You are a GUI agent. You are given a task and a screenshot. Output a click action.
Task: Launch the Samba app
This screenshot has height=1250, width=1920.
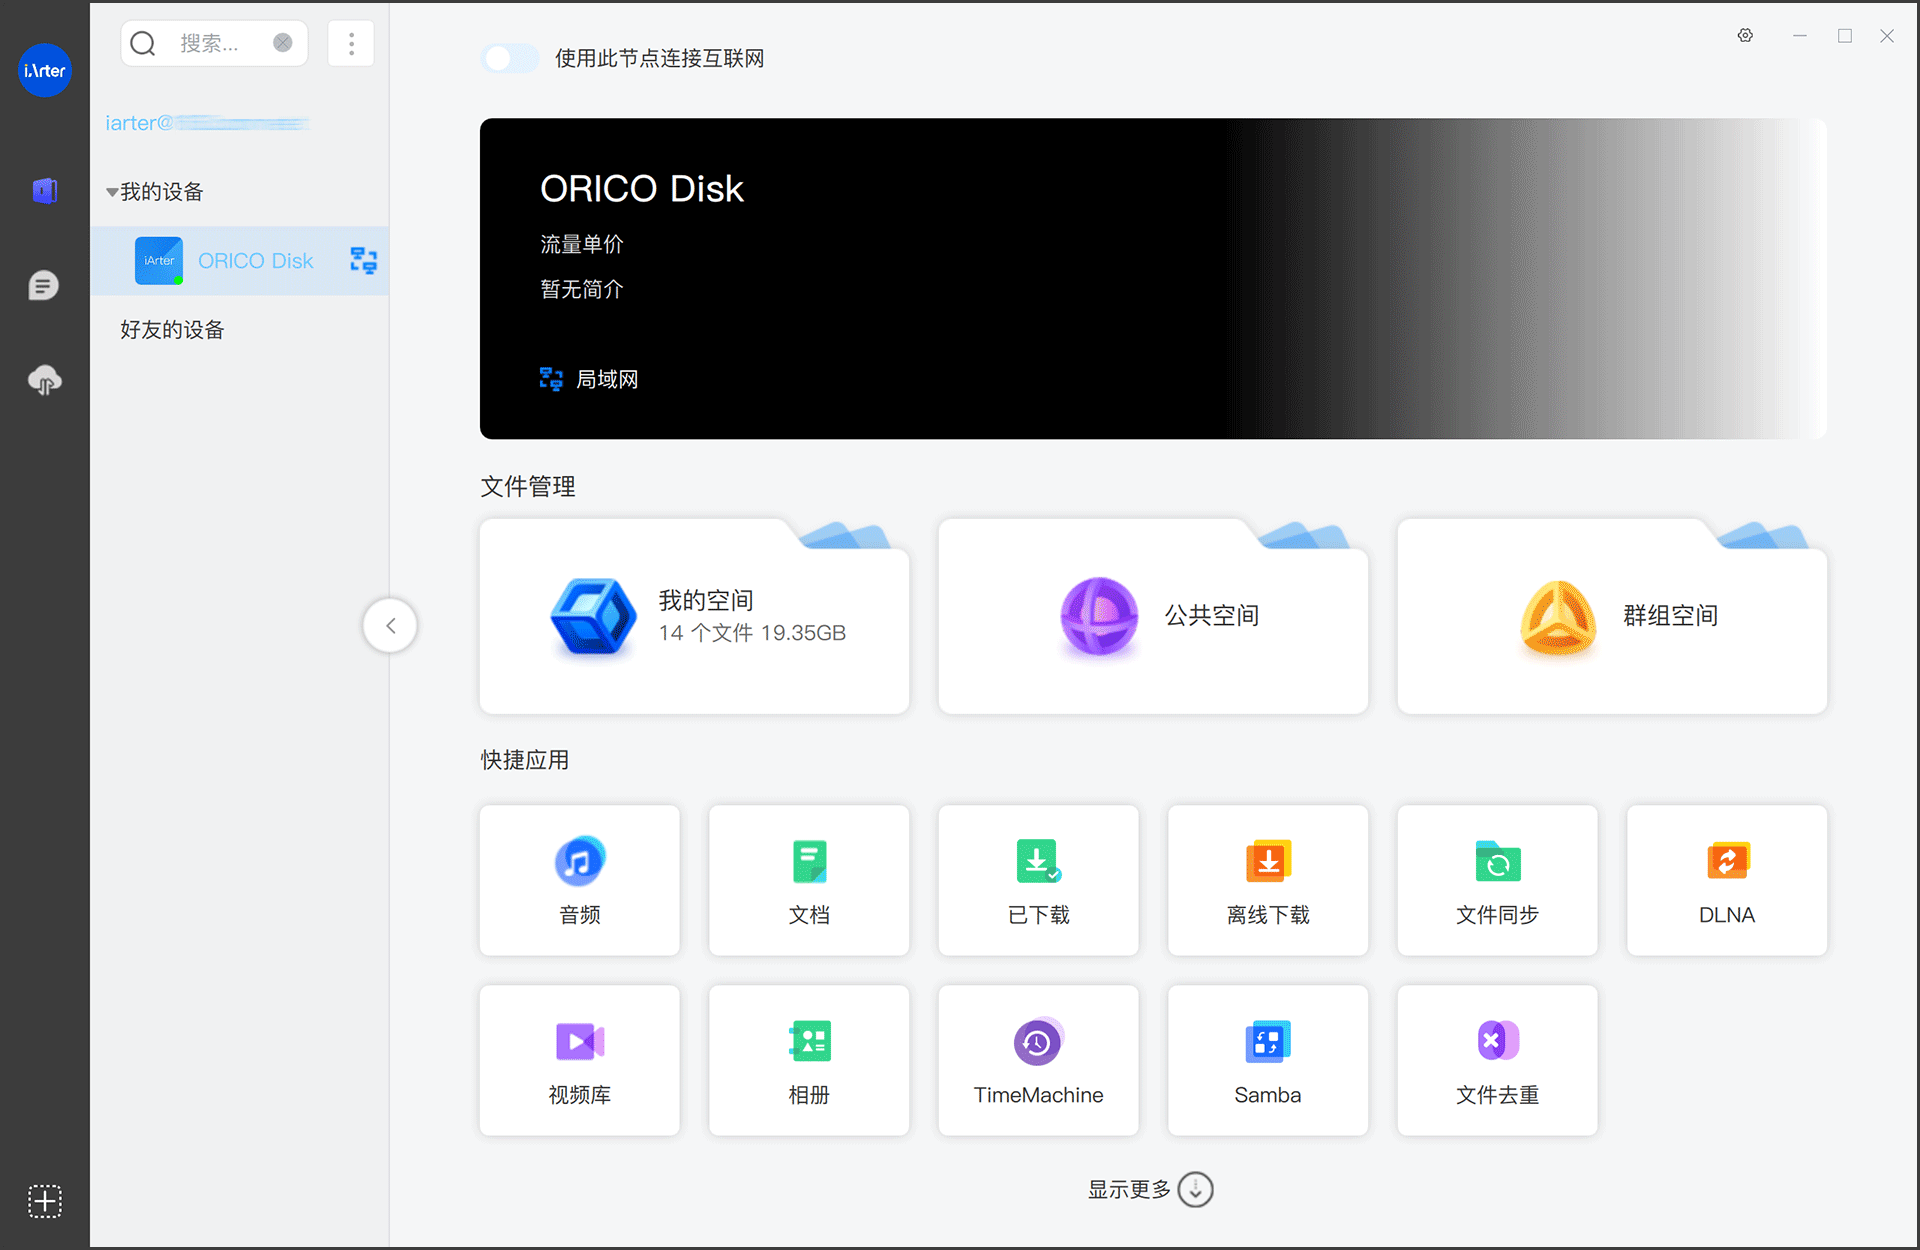point(1268,1060)
